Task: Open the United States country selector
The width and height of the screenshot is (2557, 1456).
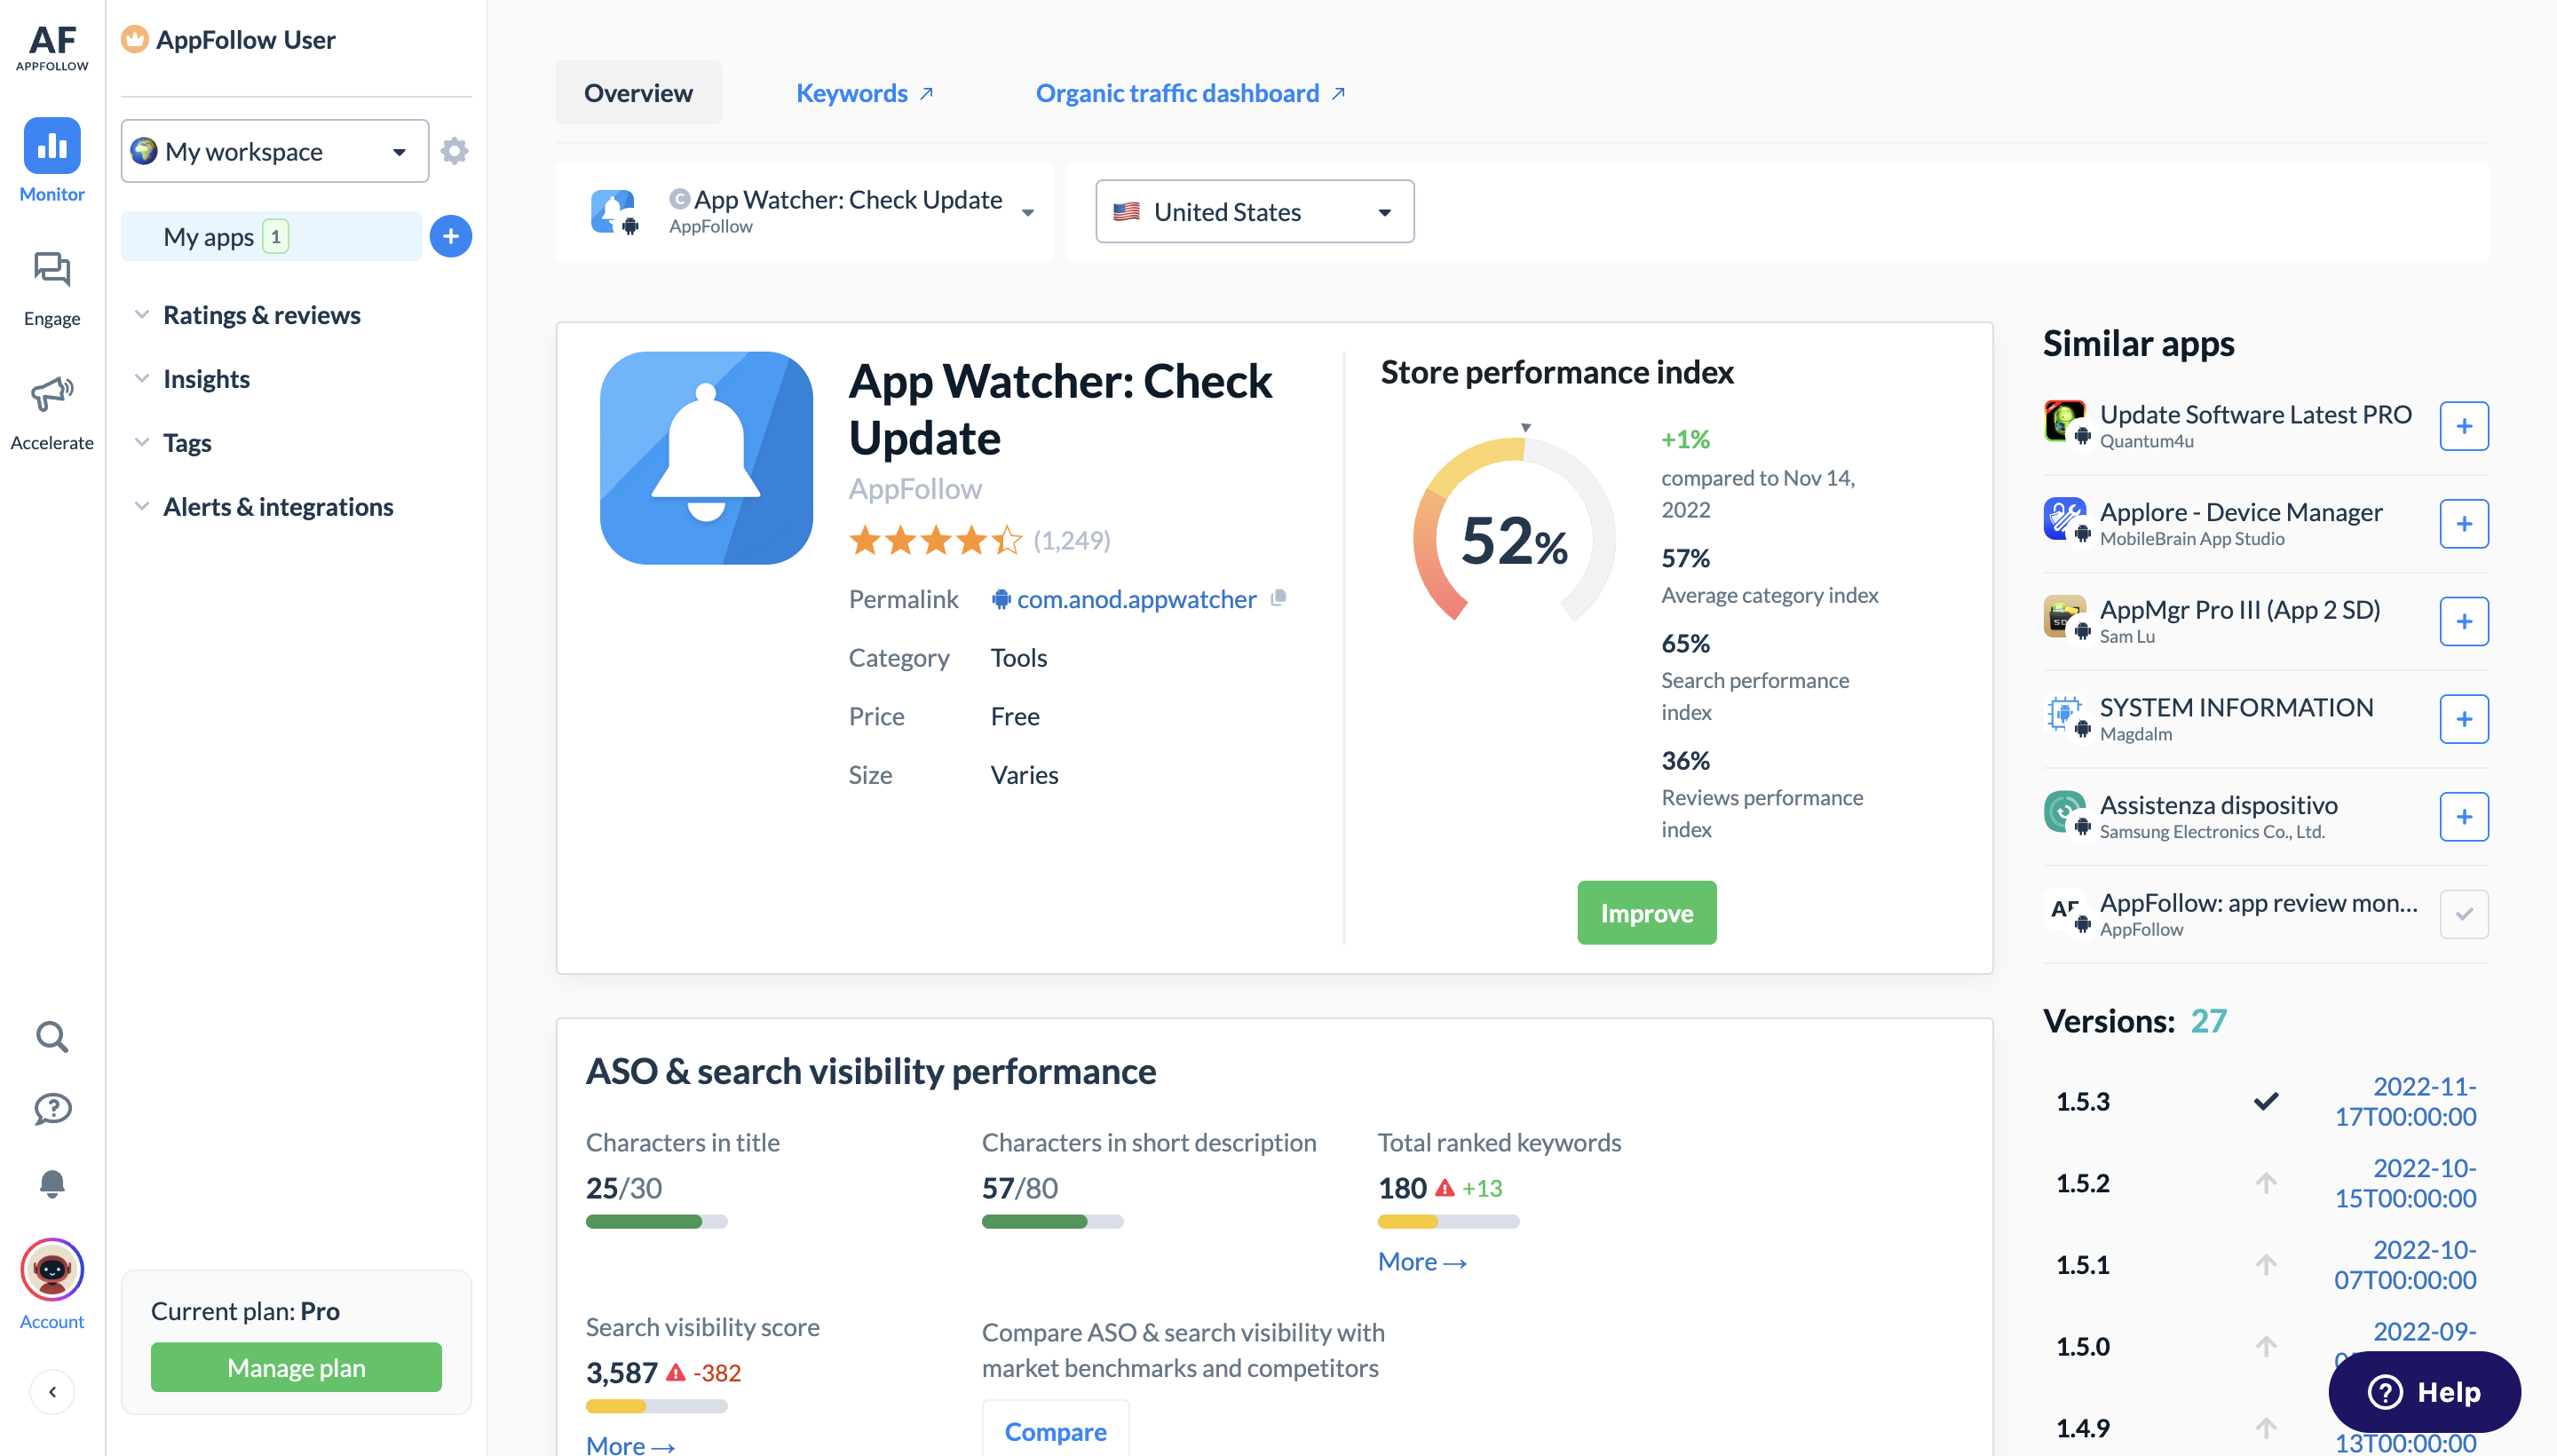Action: coord(1254,211)
